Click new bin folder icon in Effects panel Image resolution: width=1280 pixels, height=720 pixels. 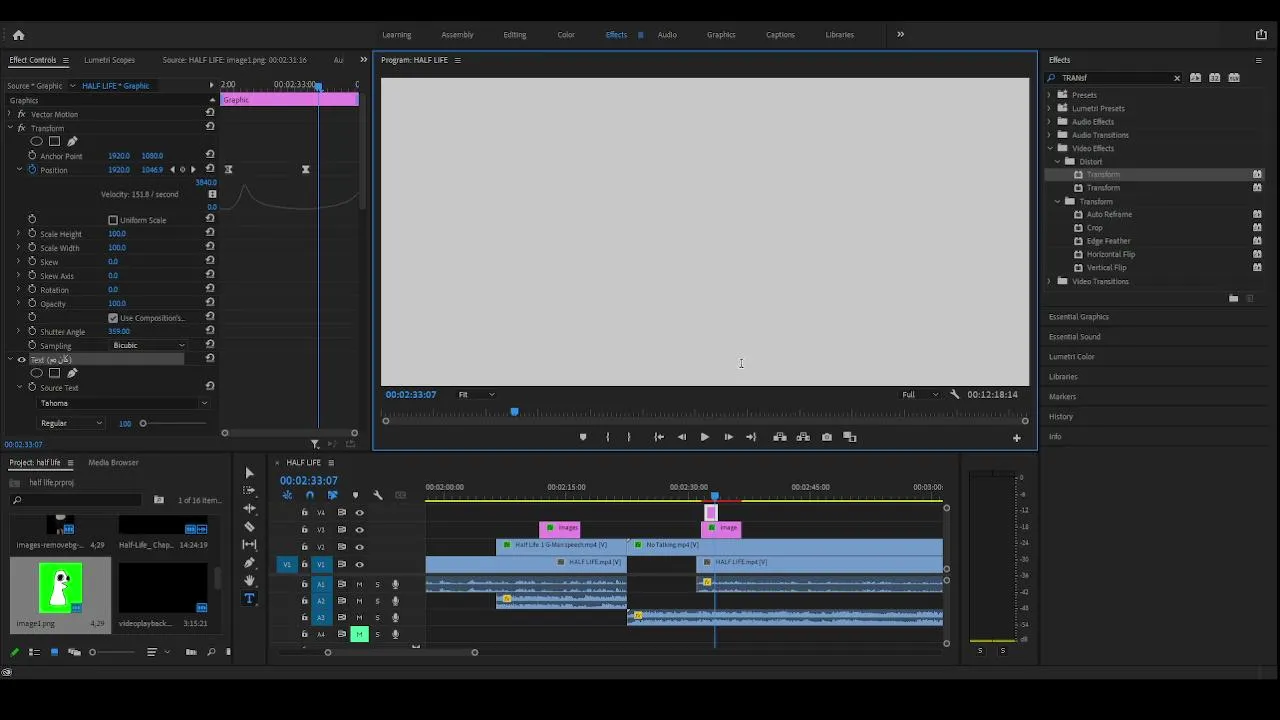tap(1233, 298)
